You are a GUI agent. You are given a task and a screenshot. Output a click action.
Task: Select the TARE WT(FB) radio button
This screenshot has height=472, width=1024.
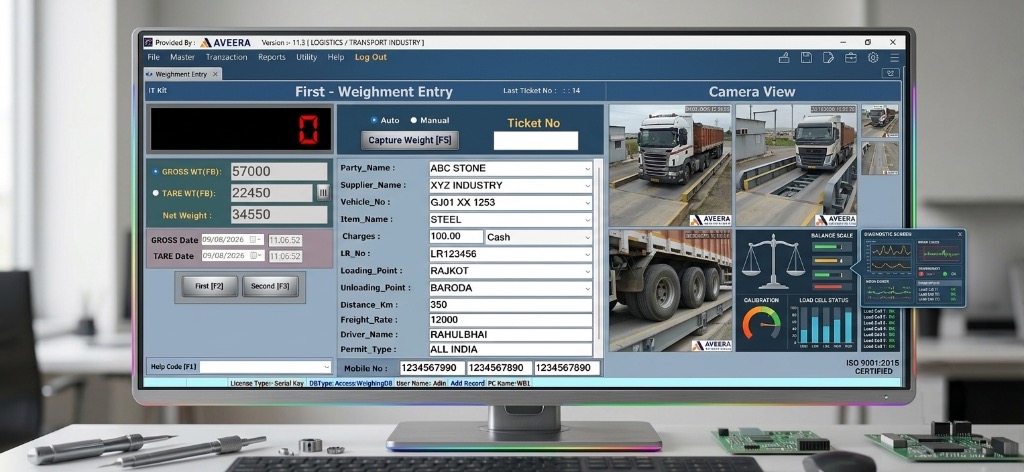point(155,193)
